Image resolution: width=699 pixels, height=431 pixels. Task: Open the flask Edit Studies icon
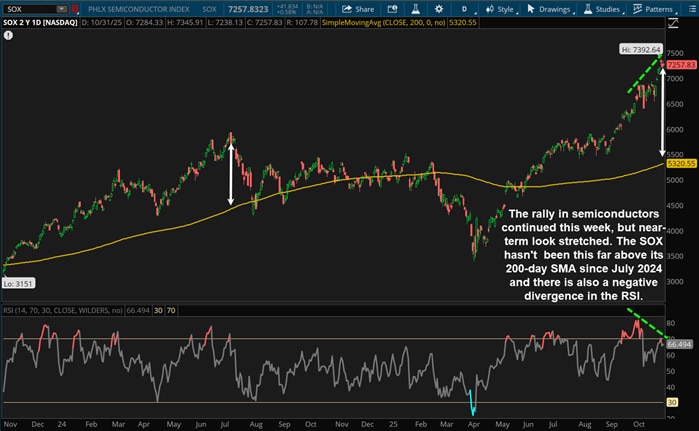coord(415,9)
